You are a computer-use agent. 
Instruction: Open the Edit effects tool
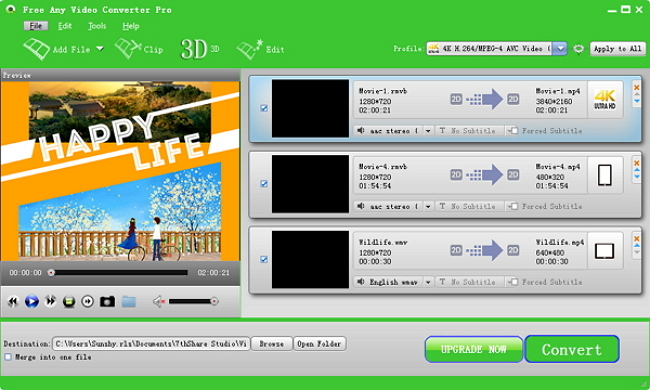260,49
